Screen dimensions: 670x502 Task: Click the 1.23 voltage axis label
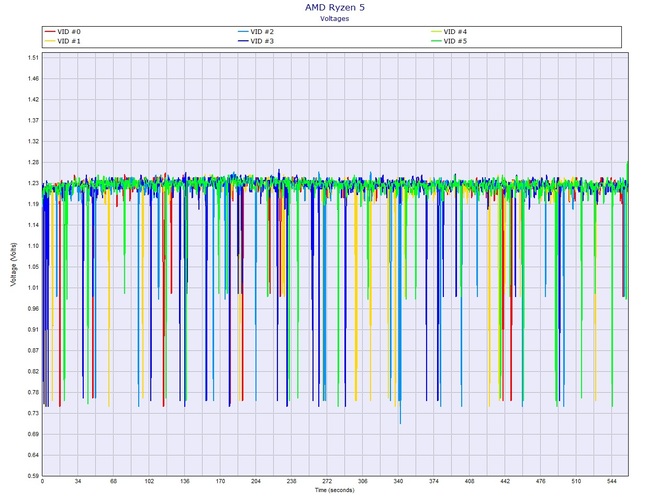click(34, 183)
